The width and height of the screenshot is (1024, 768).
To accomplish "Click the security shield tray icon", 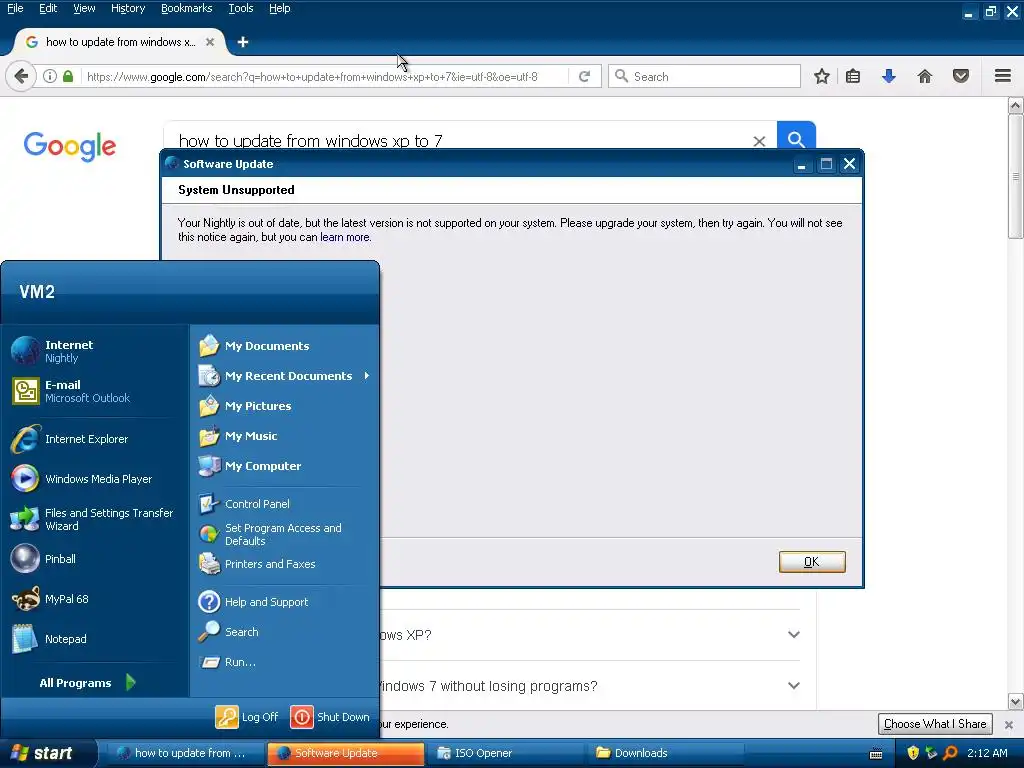I will pos(913,753).
